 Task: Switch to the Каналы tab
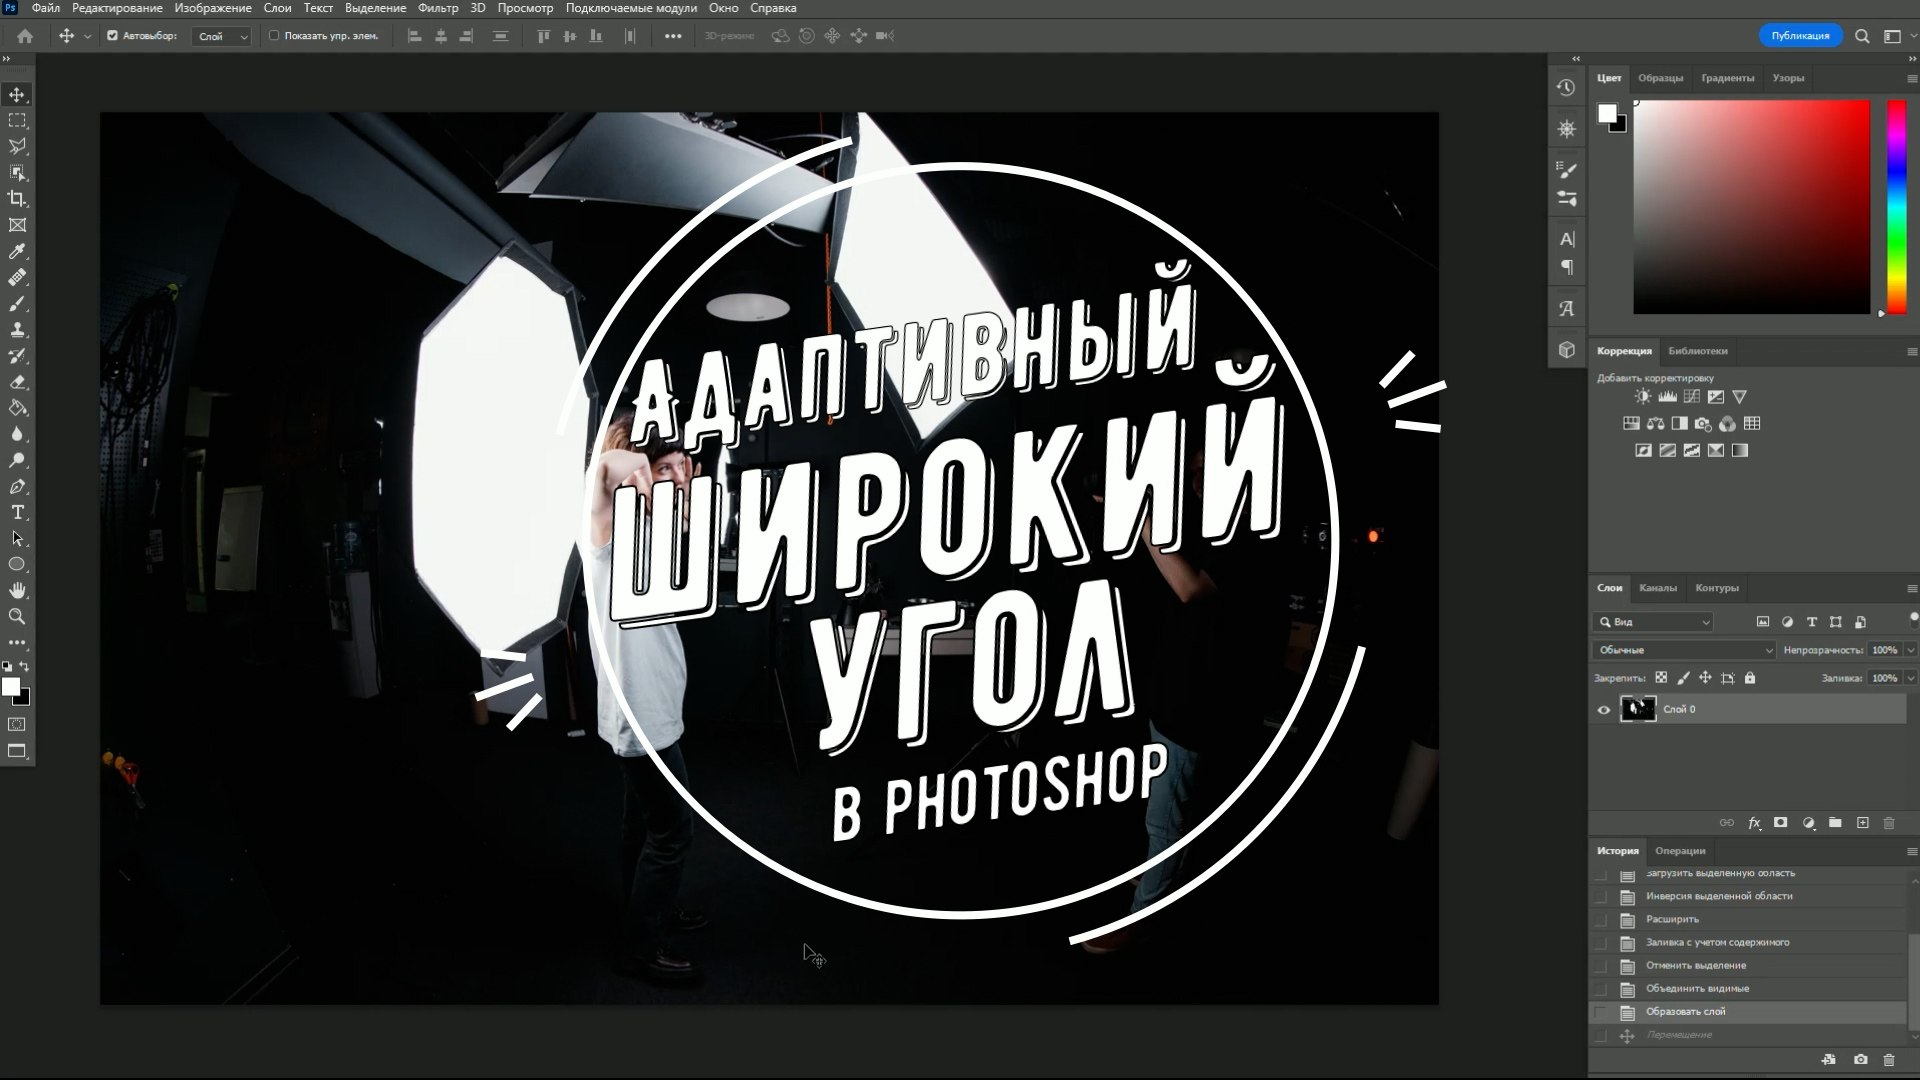coord(1658,588)
